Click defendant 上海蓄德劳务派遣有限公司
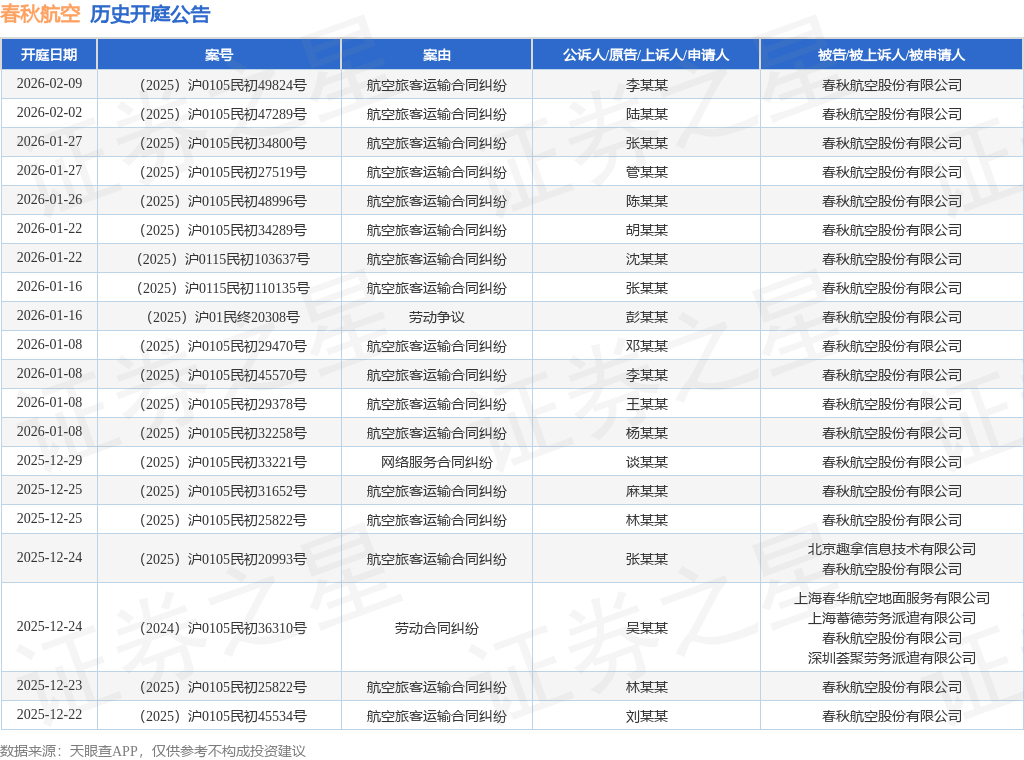The width and height of the screenshot is (1024, 760). [891, 618]
